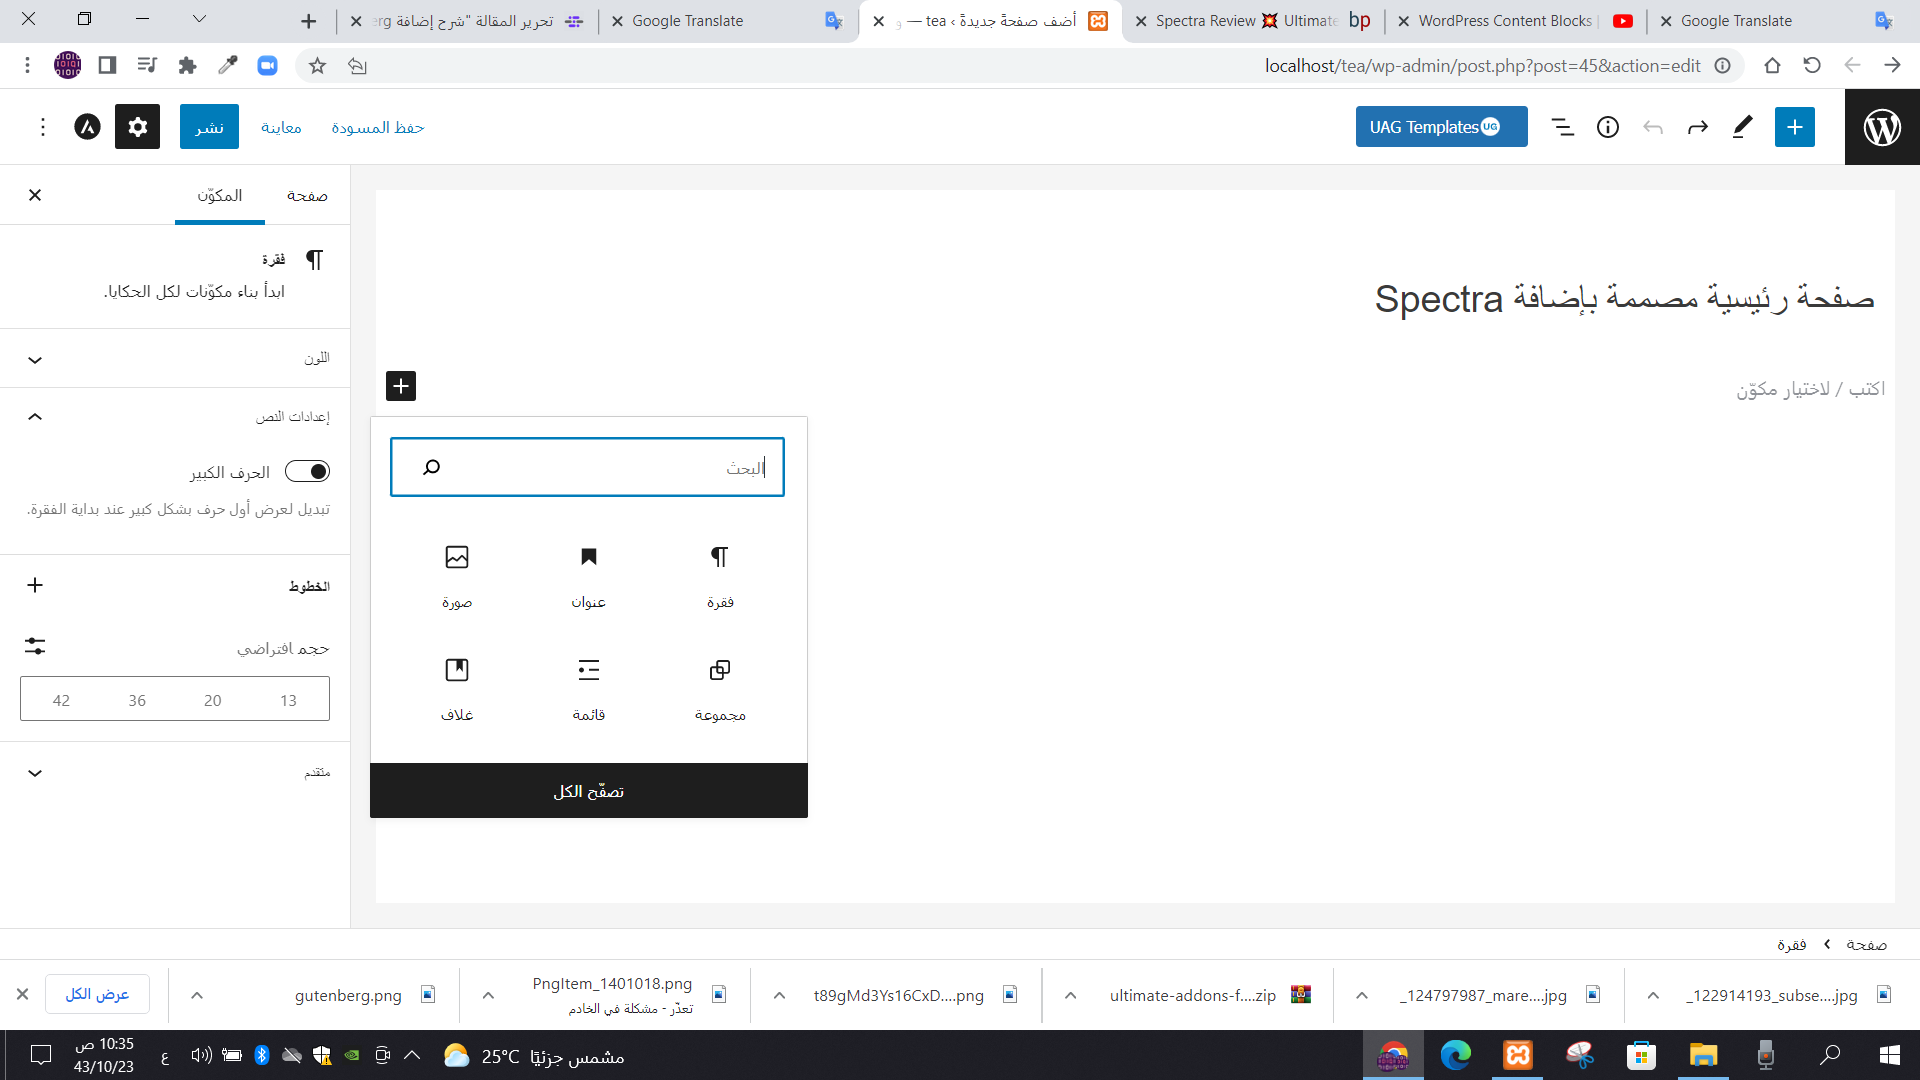Collapse the text settings (إعدادات النص) panel
This screenshot has width=1920, height=1080.
click(x=175, y=416)
